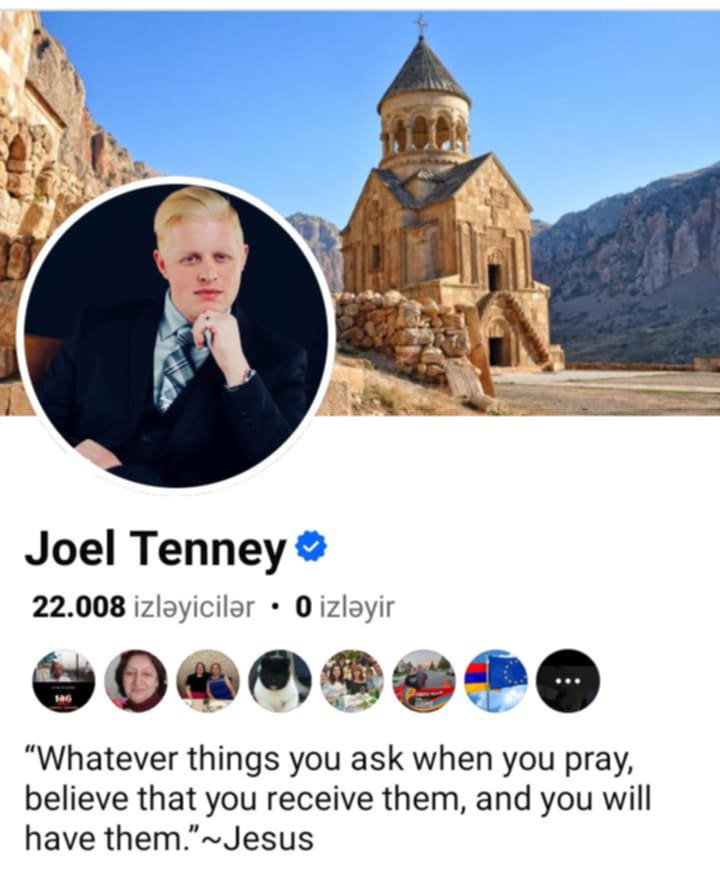Click the blue verified badge icon

click(x=311, y=547)
